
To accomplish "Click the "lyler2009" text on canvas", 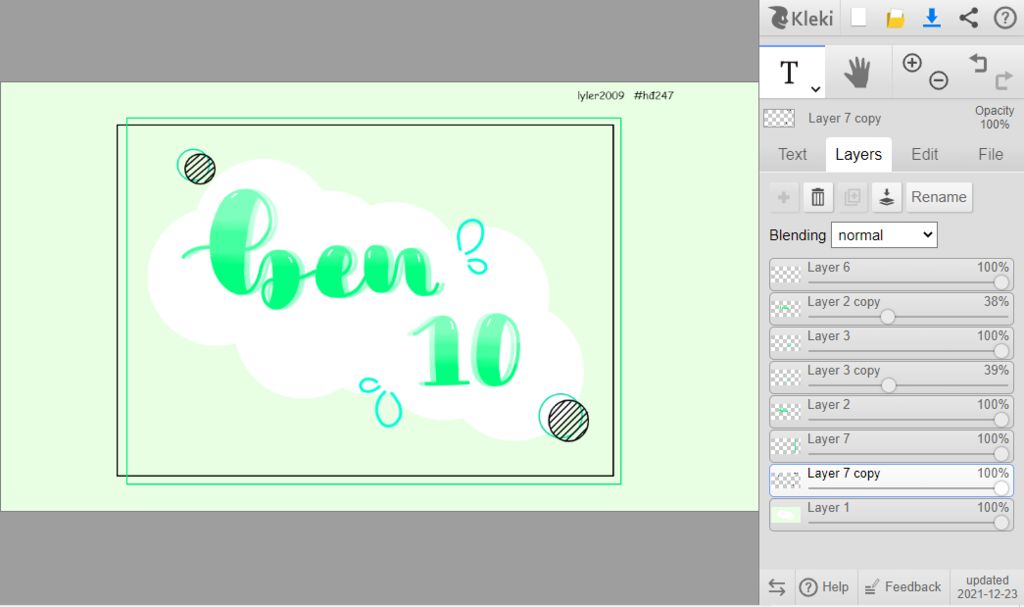I will click(601, 95).
